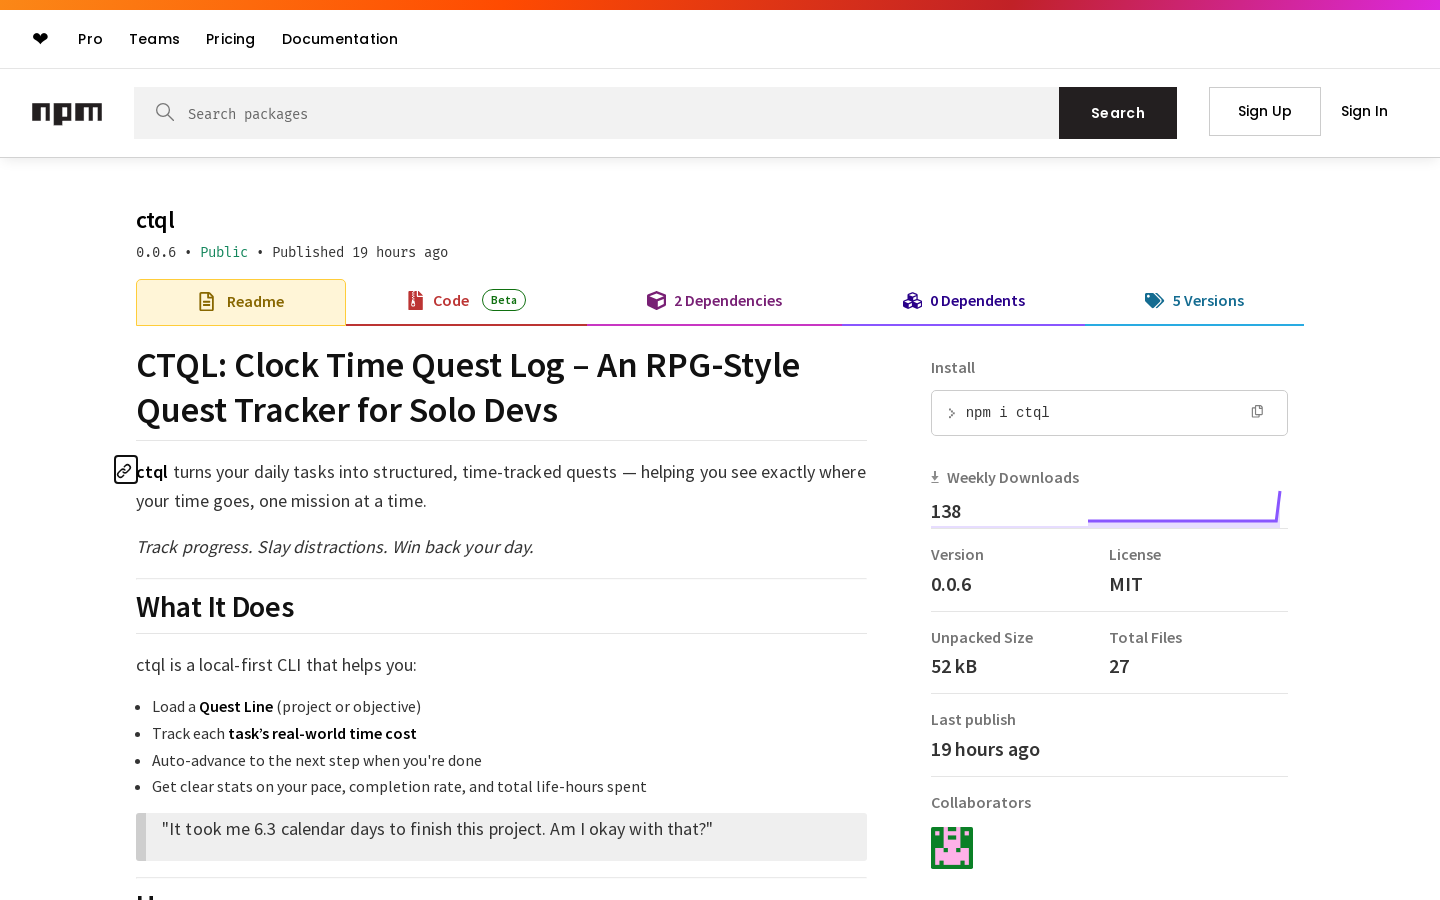Click the 19 hours ago last publish value

click(985, 750)
